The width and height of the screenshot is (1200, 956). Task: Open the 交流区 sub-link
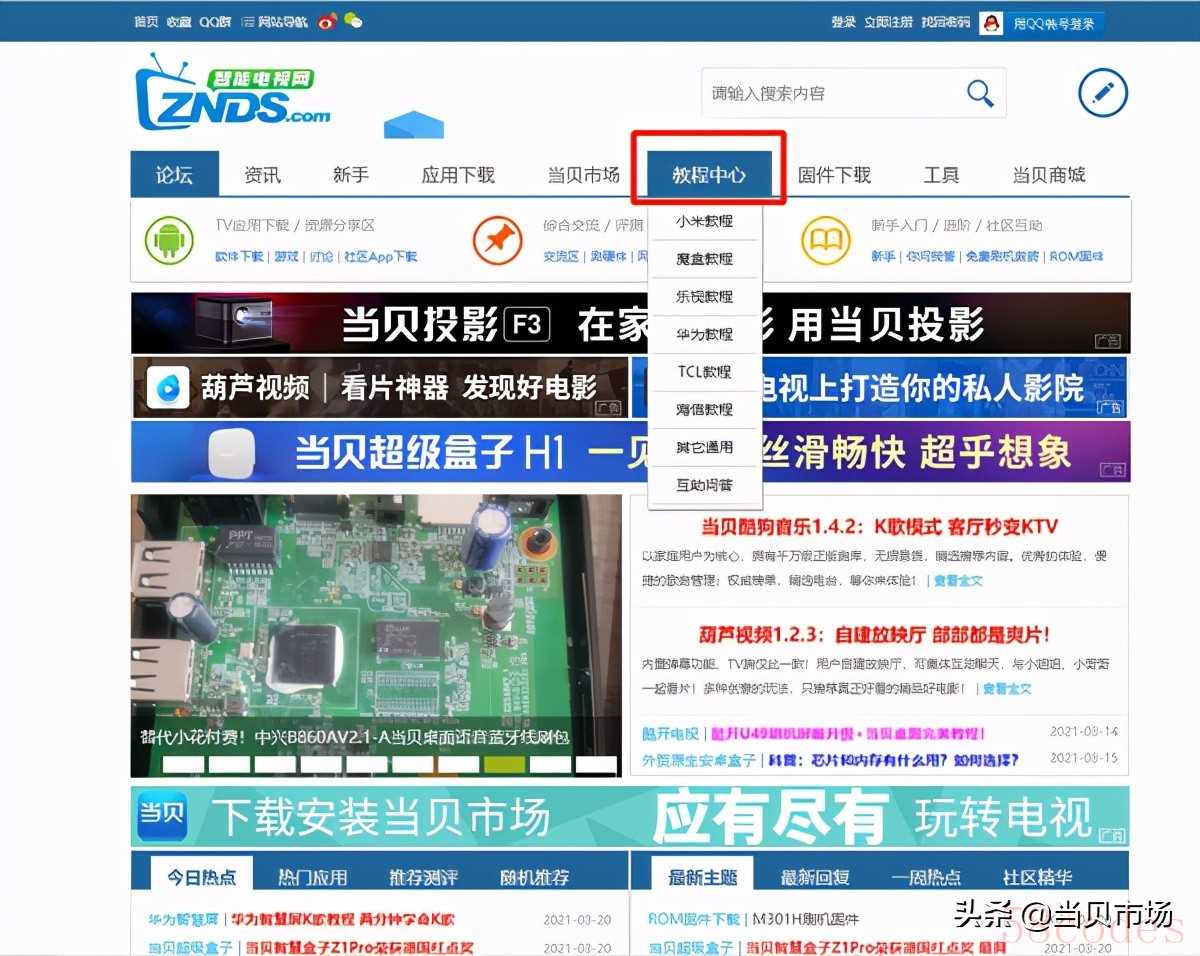click(561, 257)
